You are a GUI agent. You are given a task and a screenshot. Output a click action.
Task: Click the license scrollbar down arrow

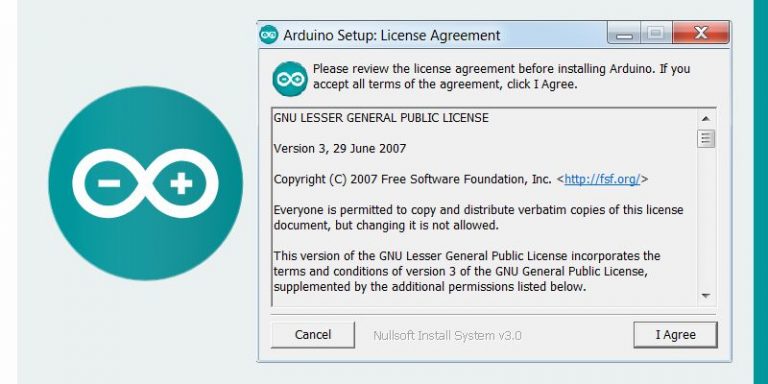click(x=706, y=296)
